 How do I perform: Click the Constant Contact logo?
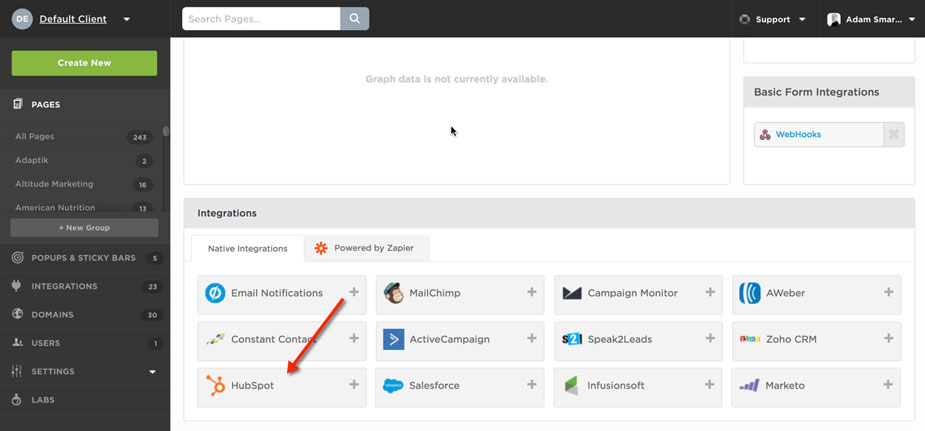pos(215,339)
